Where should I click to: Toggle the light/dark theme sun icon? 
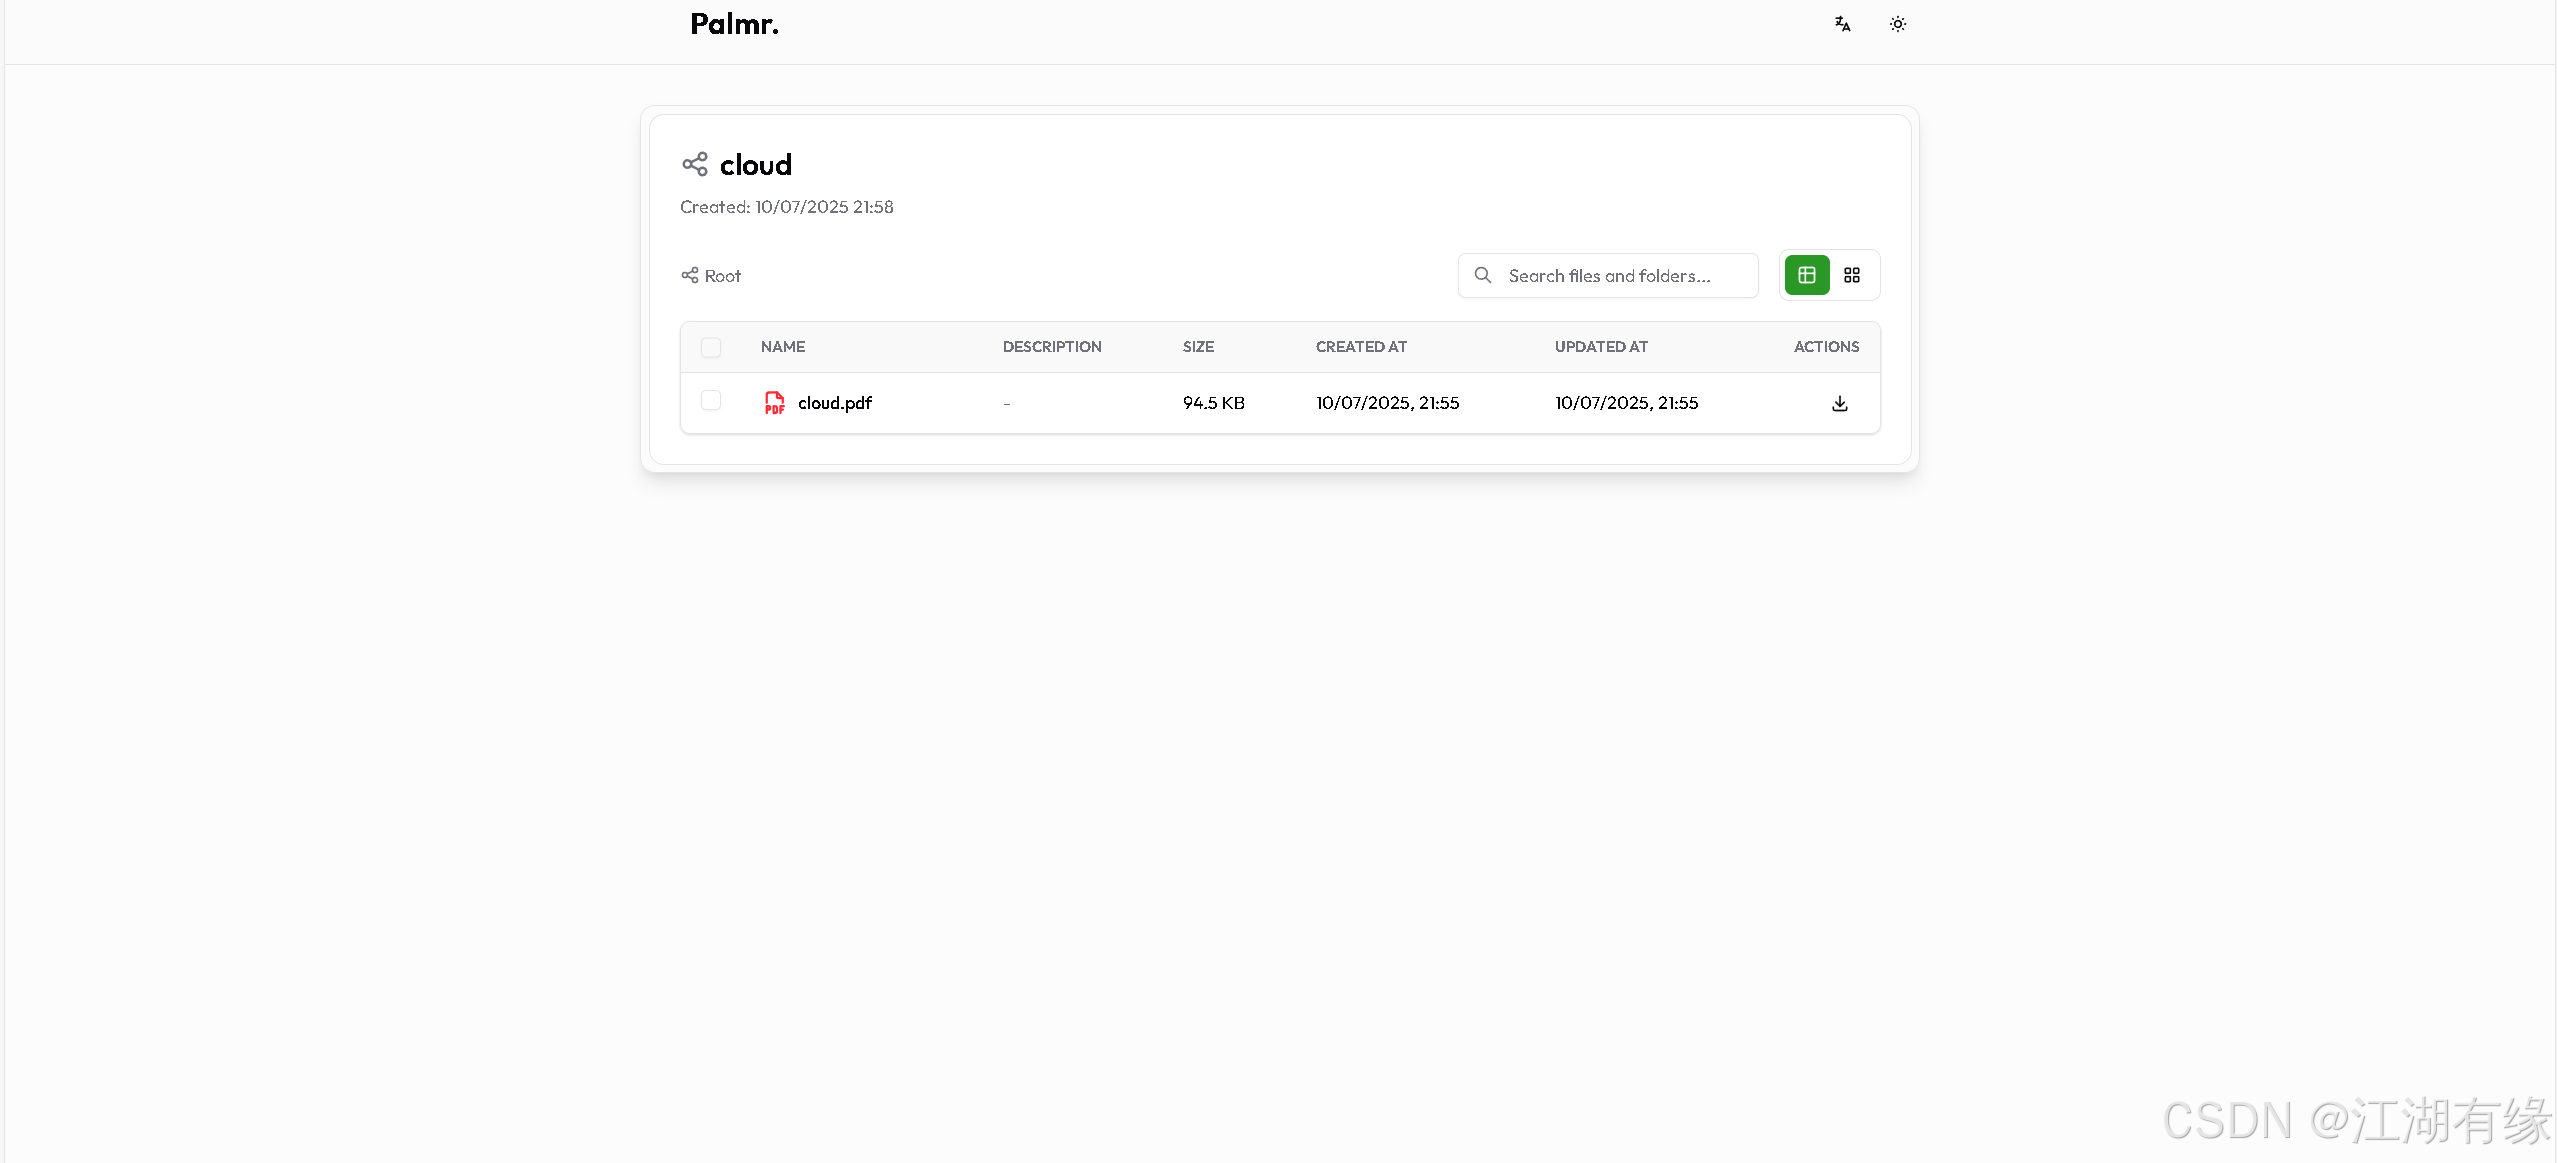point(1897,24)
